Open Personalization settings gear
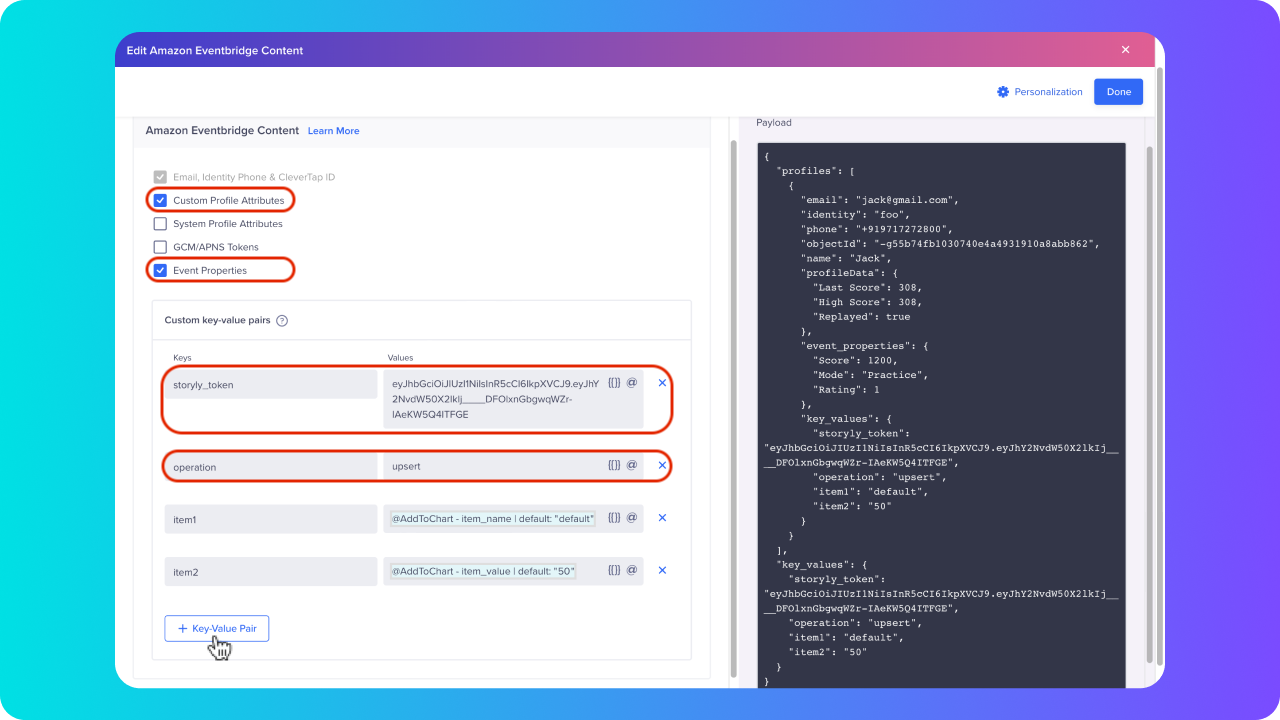Image resolution: width=1280 pixels, height=720 pixels. (x=1003, y=92)
